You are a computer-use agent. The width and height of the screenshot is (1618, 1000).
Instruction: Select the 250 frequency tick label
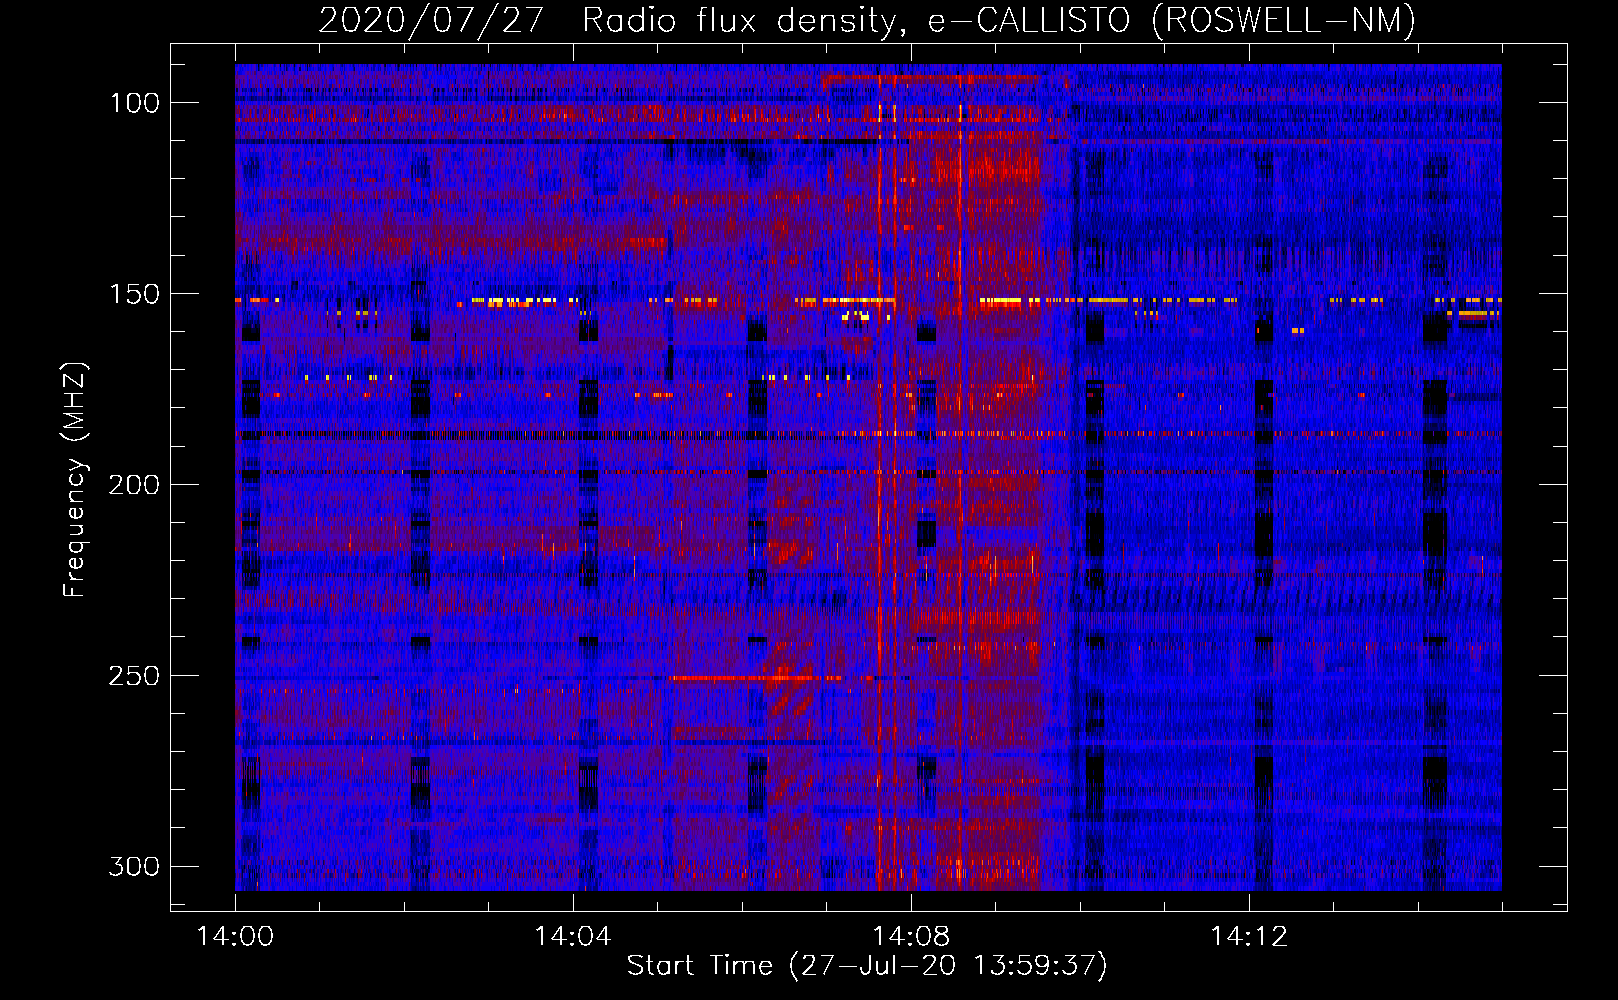pyautogui.click(x=134, y=676)
